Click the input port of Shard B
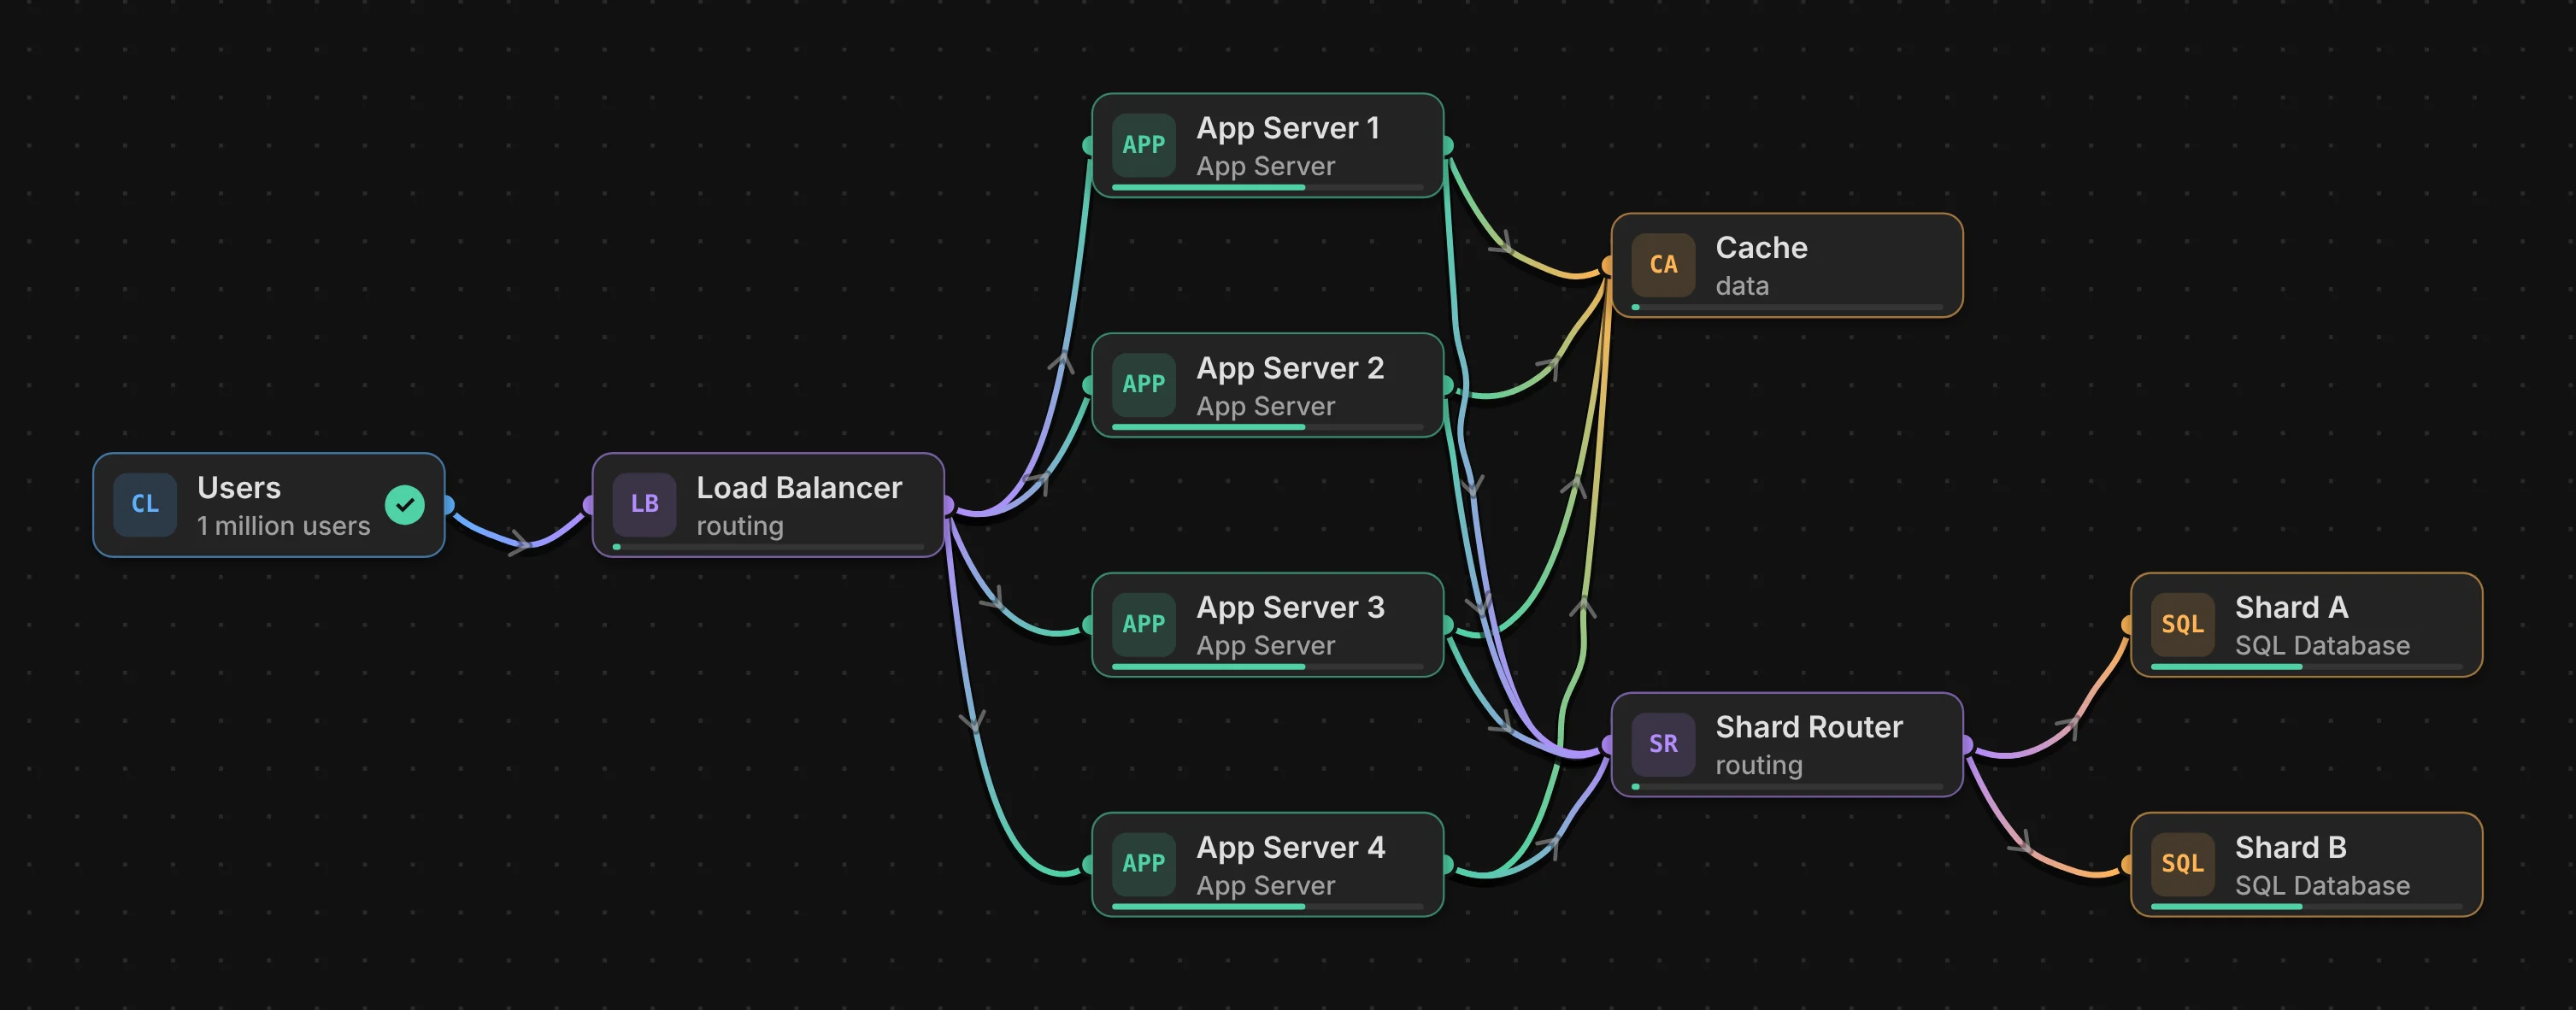Screen dimensions: 2576x1010 (2129, 865)
